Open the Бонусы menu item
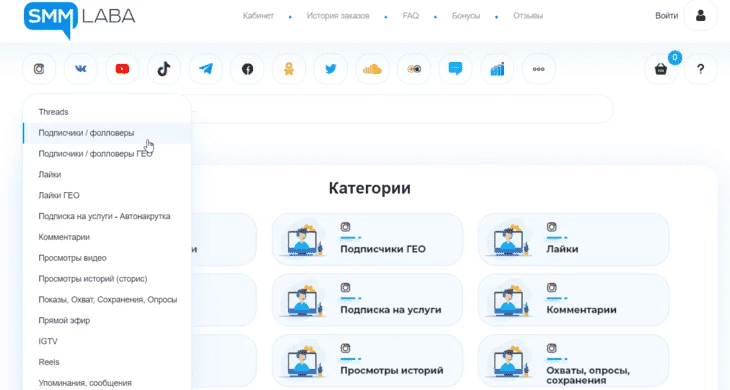Image resolution: width=730 pixels, height=390 pixels. click(x=466, y=16)
